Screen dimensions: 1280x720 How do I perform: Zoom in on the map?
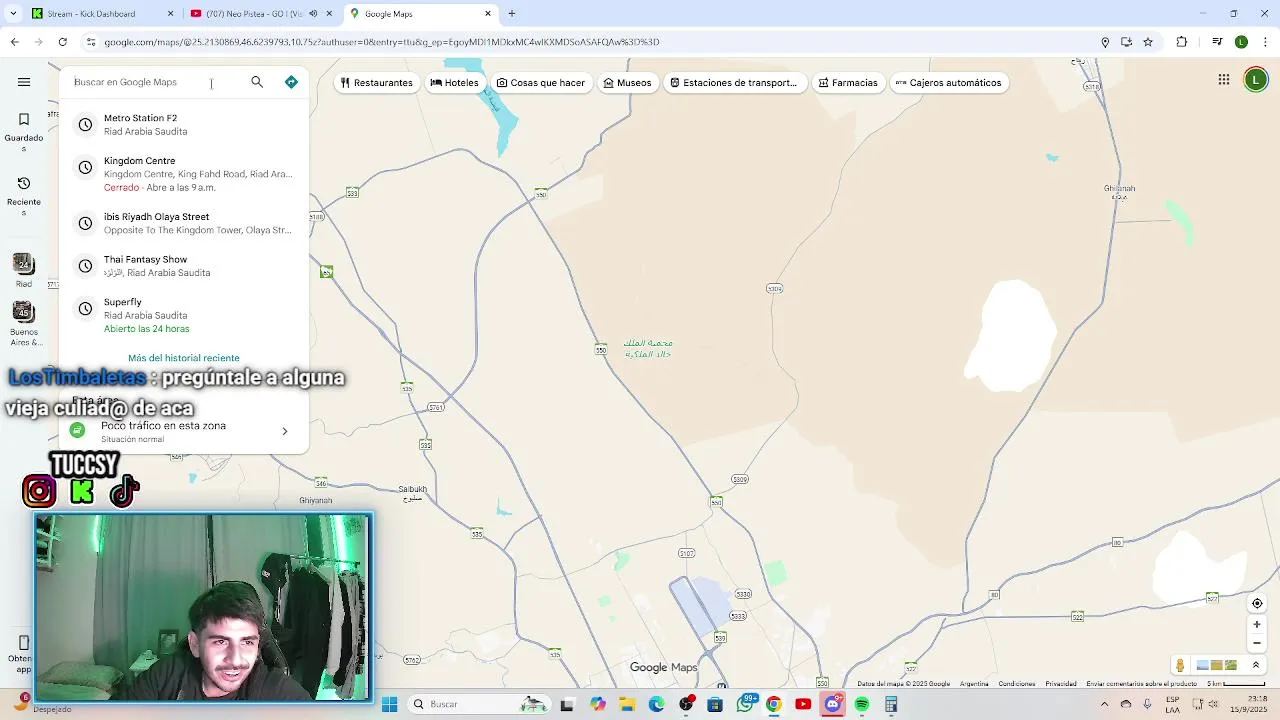click(x=1258, y=624)
